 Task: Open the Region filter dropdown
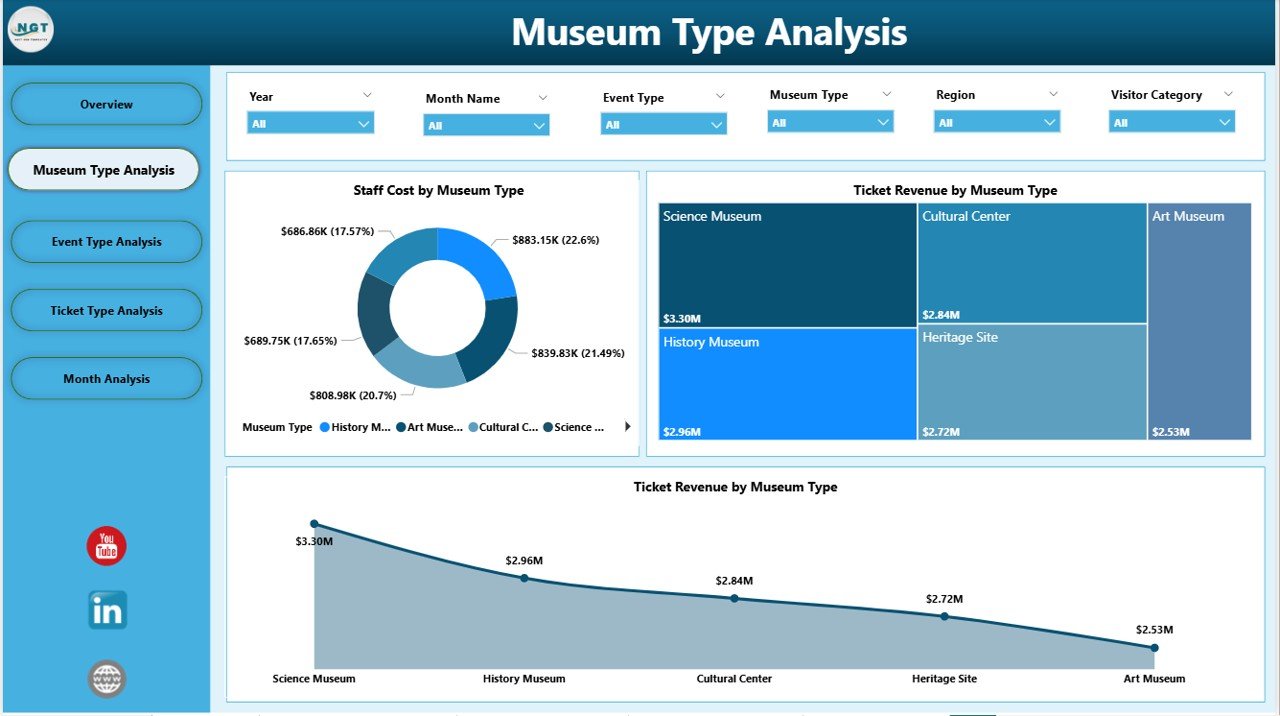(1048, 121)
